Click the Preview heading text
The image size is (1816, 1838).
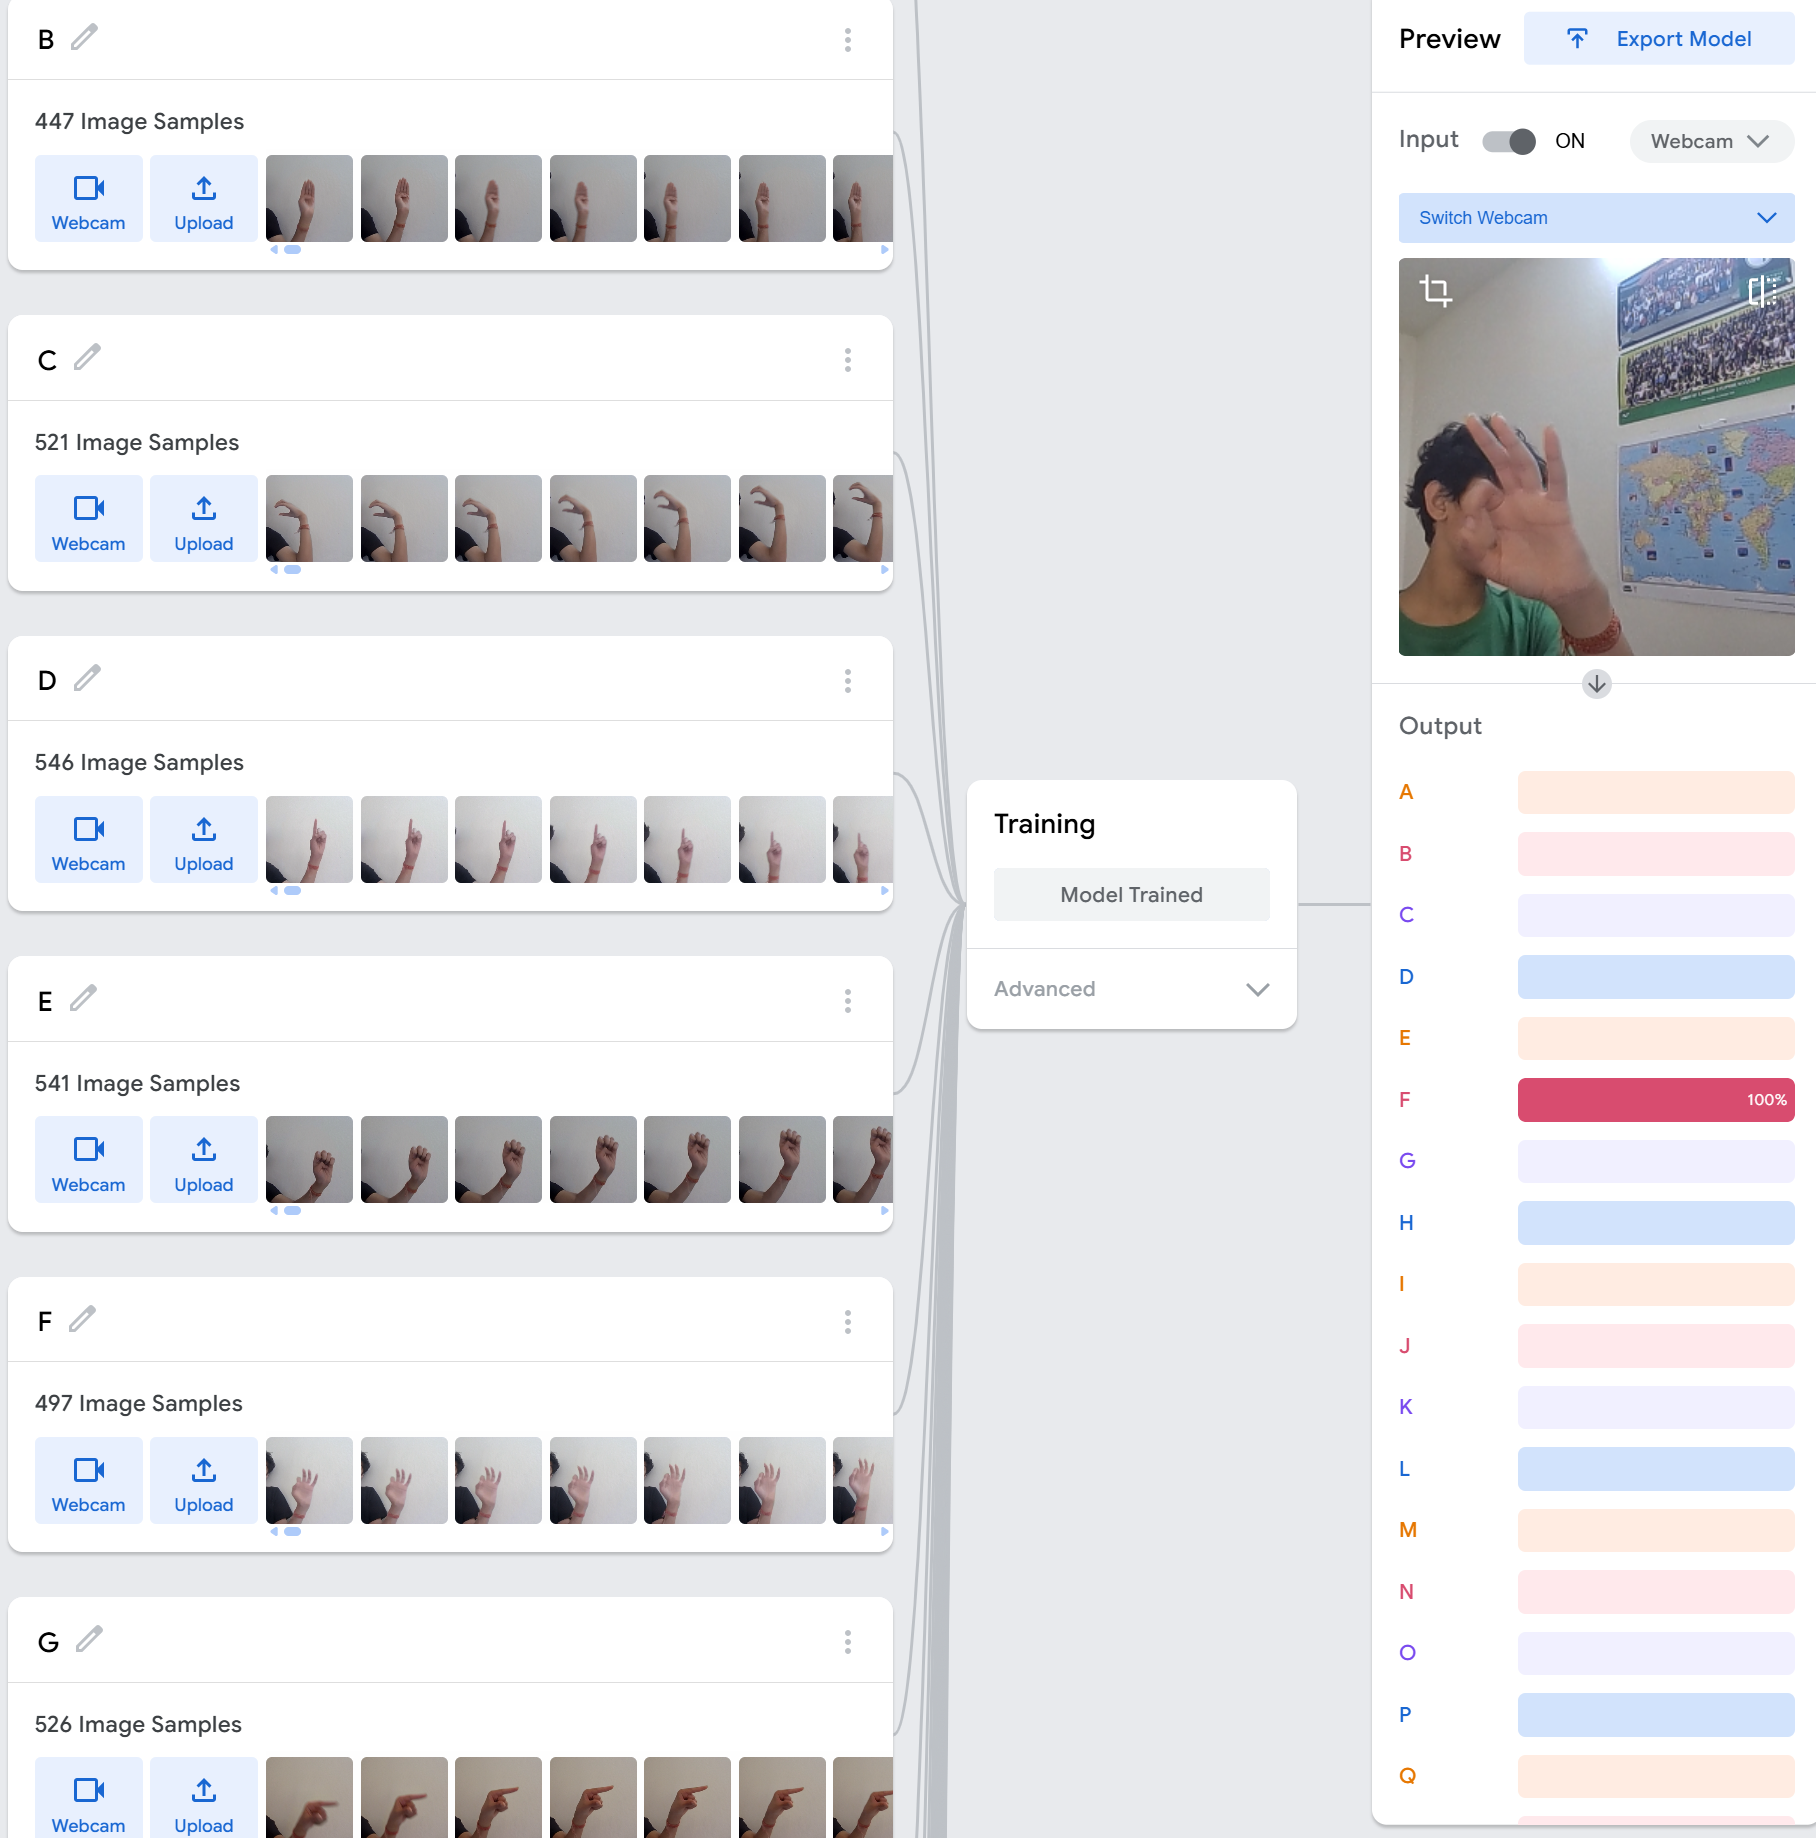click(1449, 39)
